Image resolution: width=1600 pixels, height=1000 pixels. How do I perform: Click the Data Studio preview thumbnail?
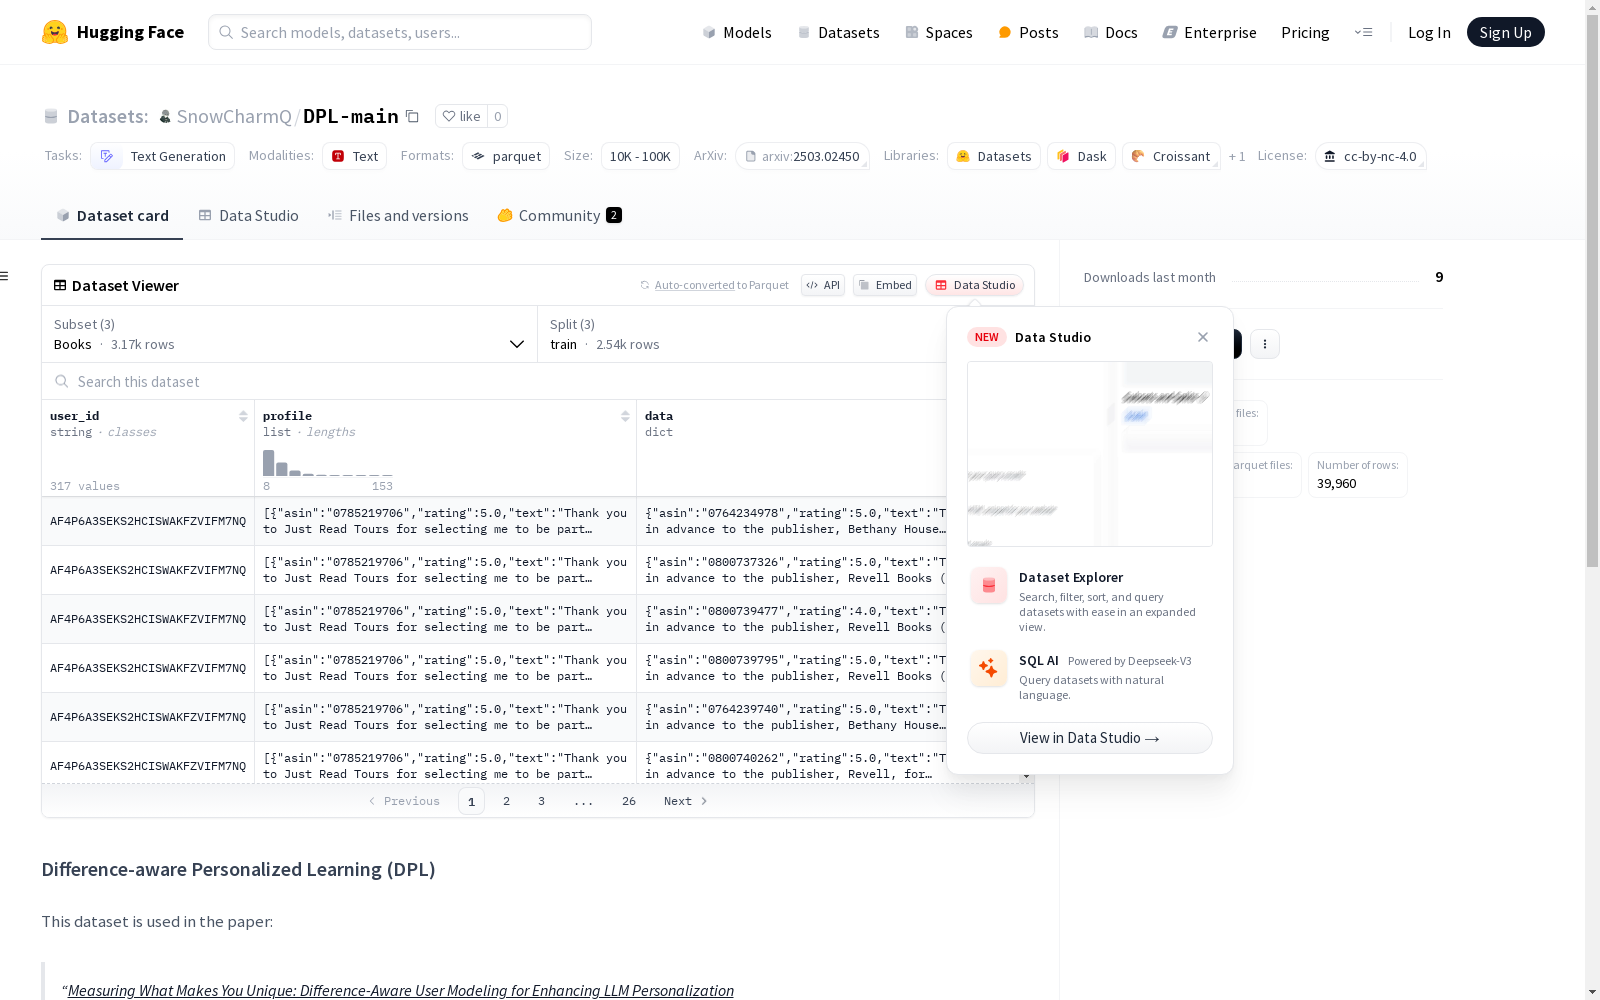(x=1090, y=454)
